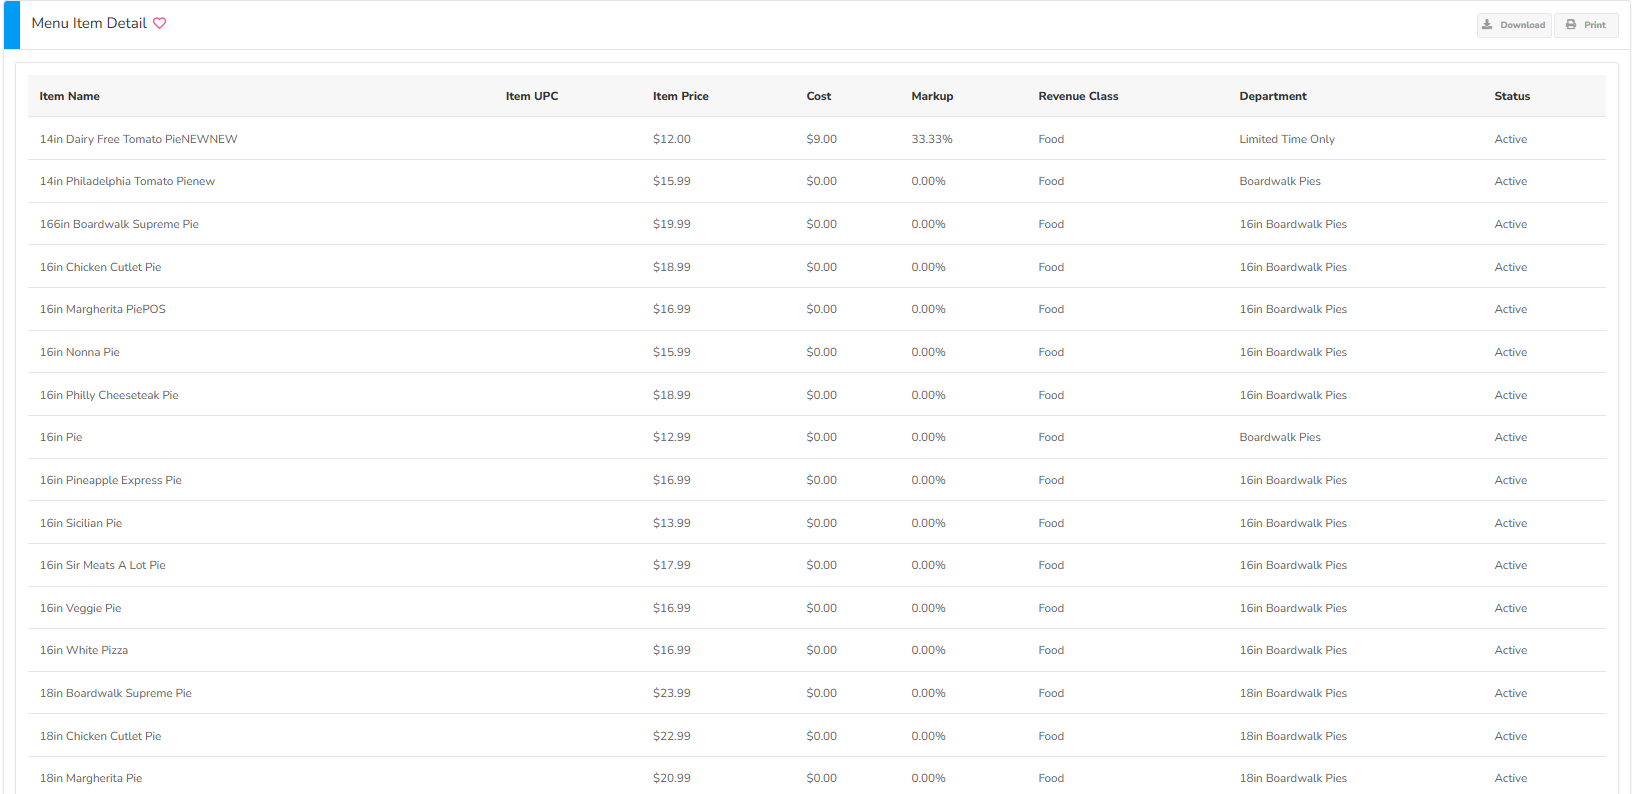The height and width of the screenshot is (794, 1634).
Task: Click Active status of 16in Nonna Pie
Action: pos(1510,352)
